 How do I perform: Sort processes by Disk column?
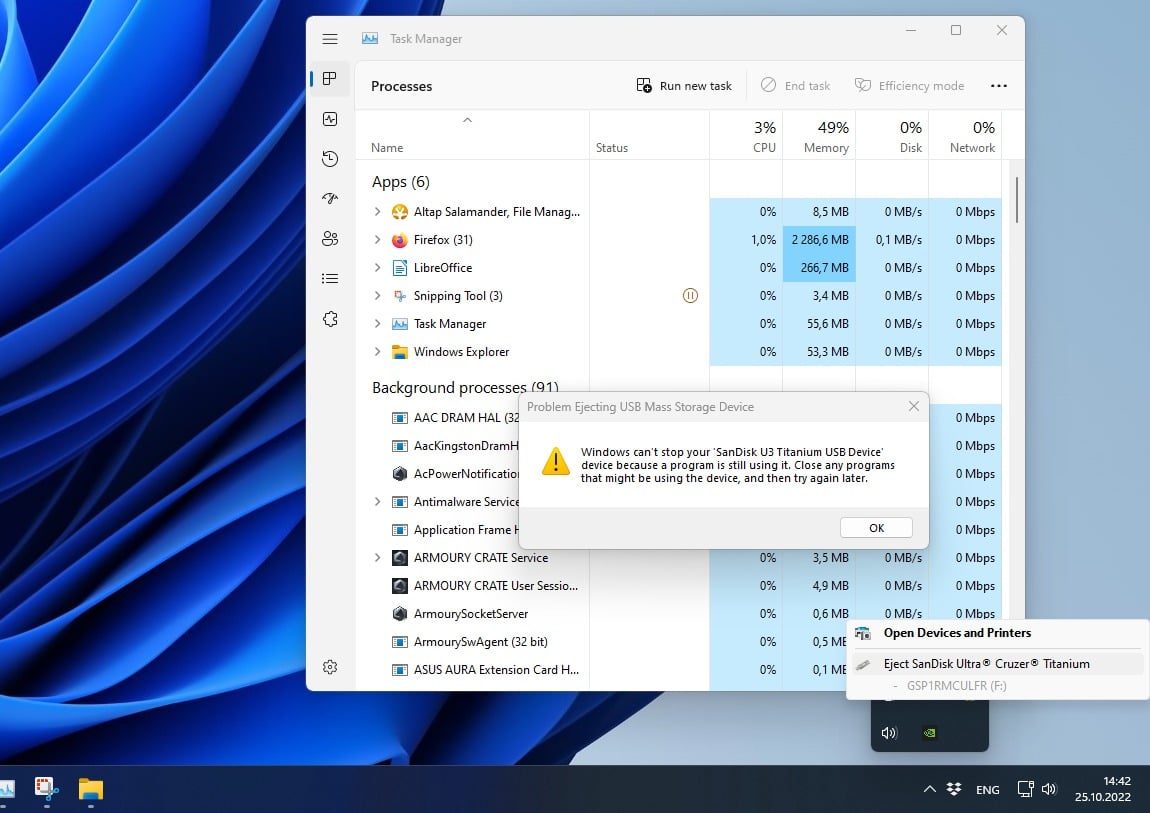point(893,135)
